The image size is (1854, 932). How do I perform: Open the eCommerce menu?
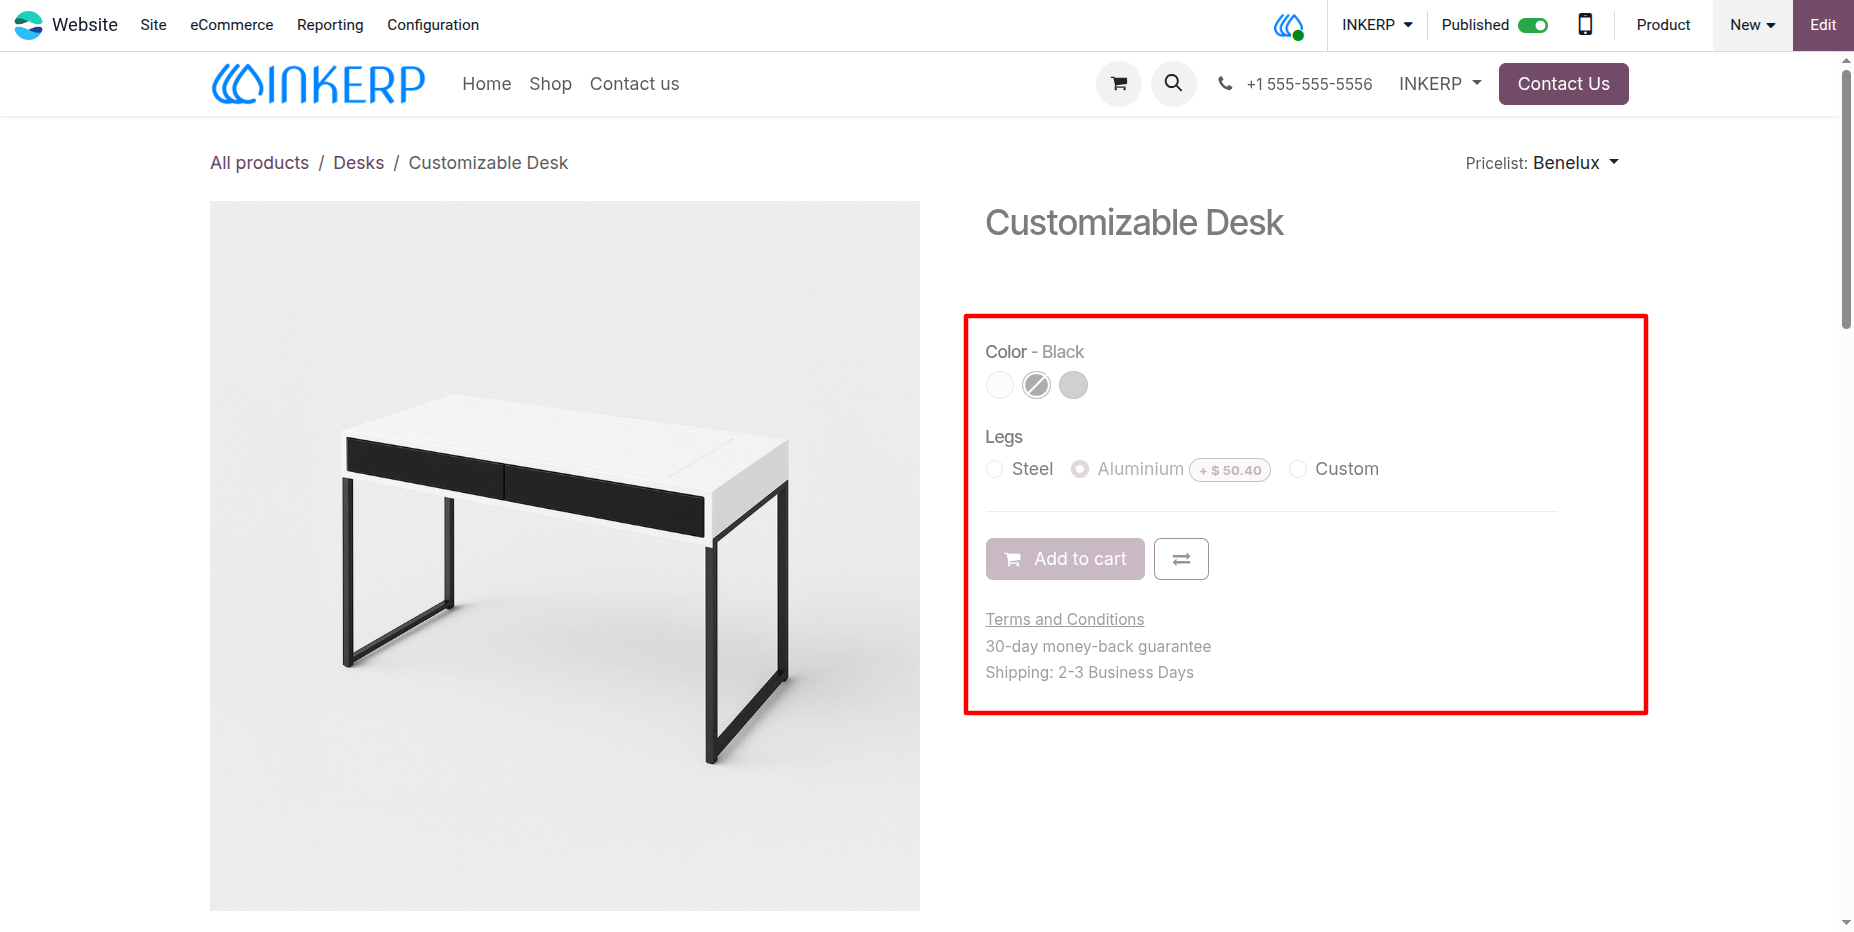(232, 25)
